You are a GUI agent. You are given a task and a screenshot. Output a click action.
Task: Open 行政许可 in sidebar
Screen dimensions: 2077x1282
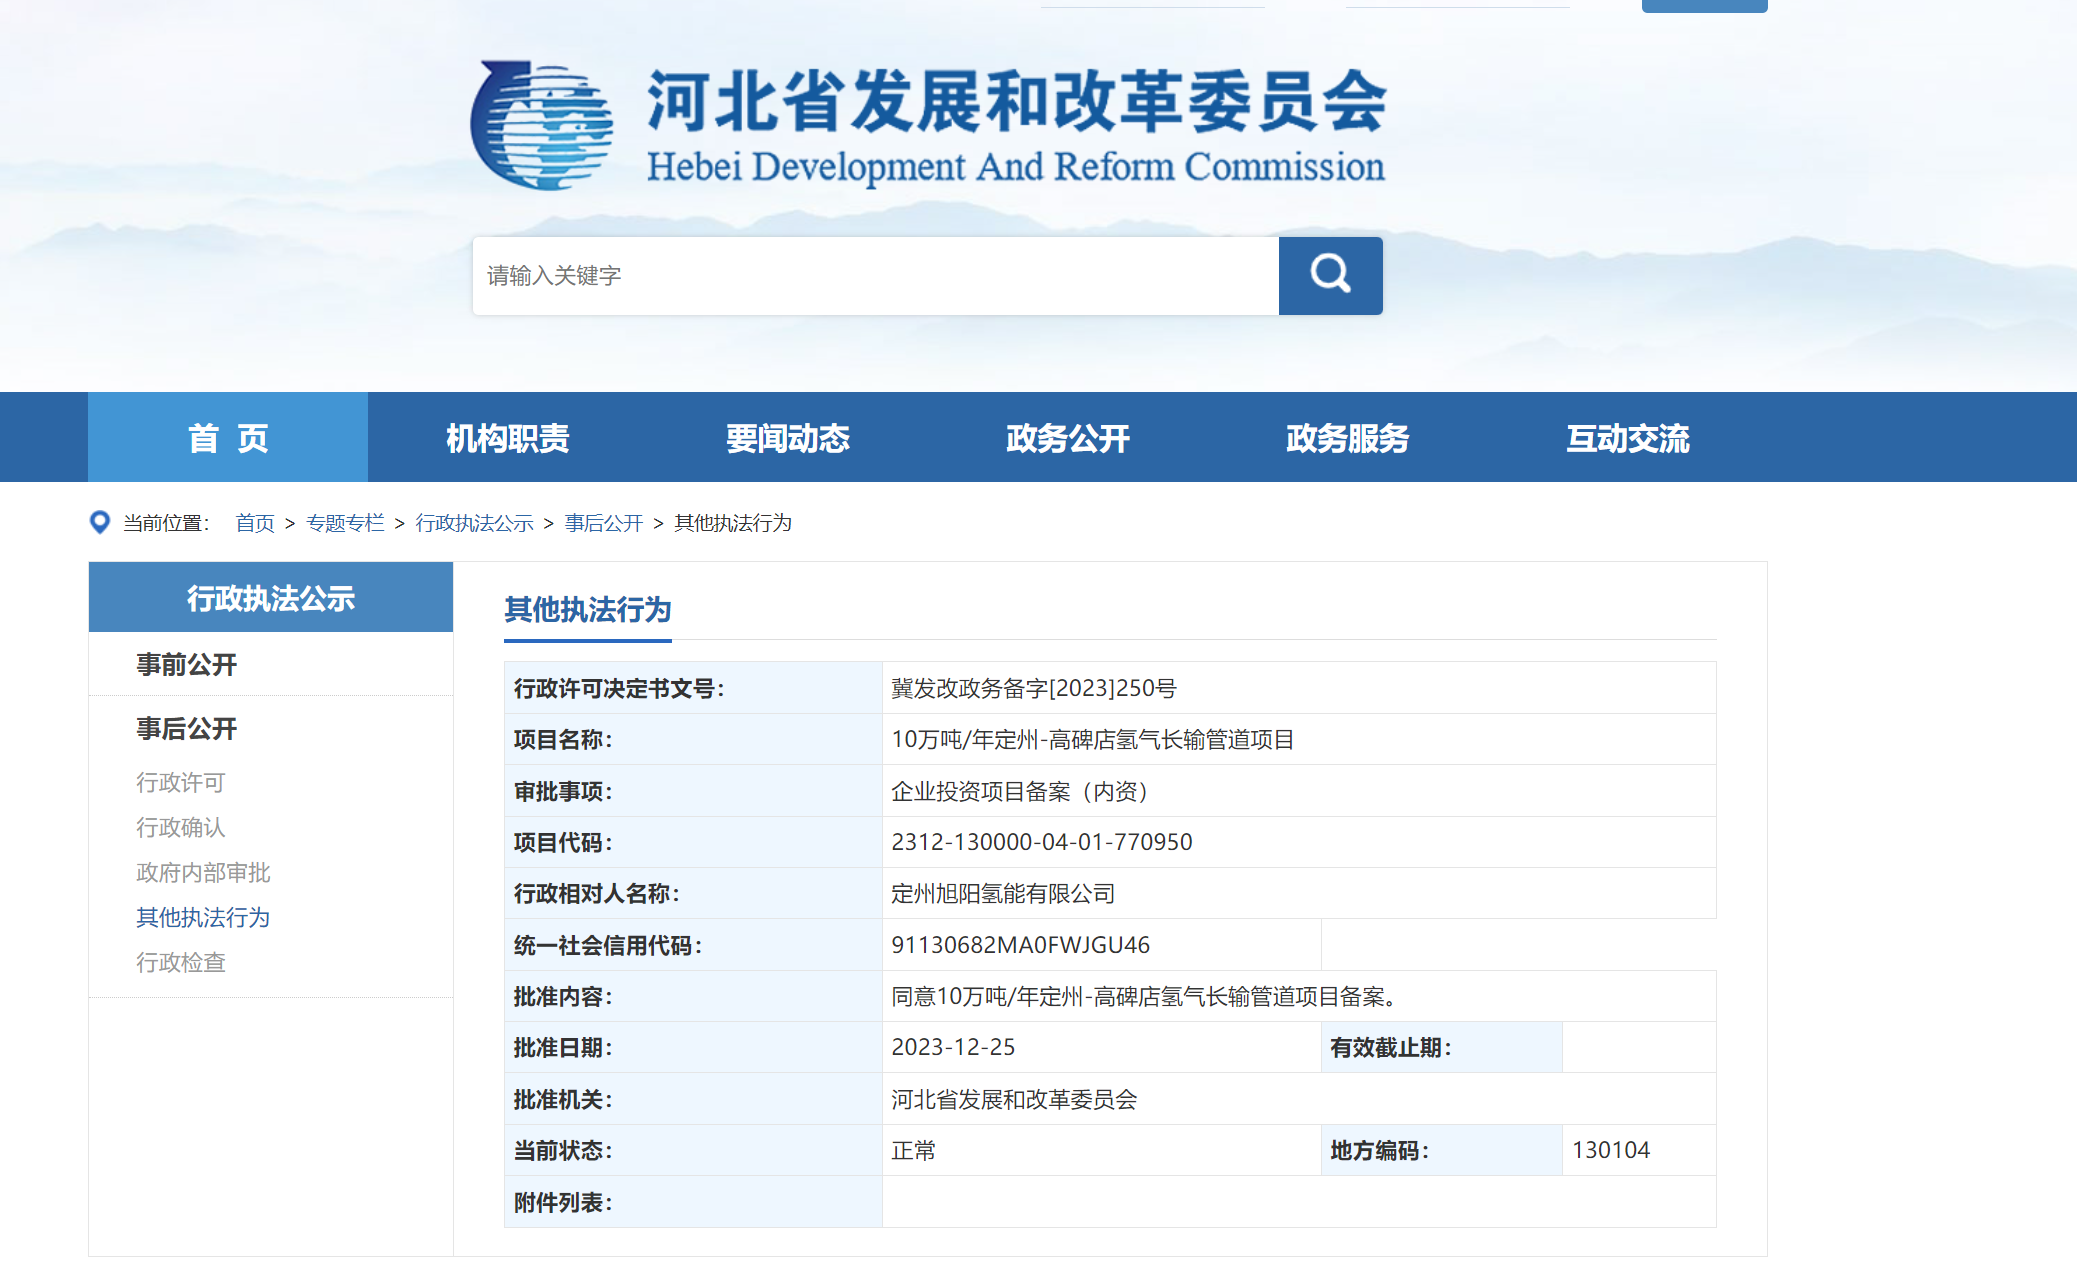[181, 782]
